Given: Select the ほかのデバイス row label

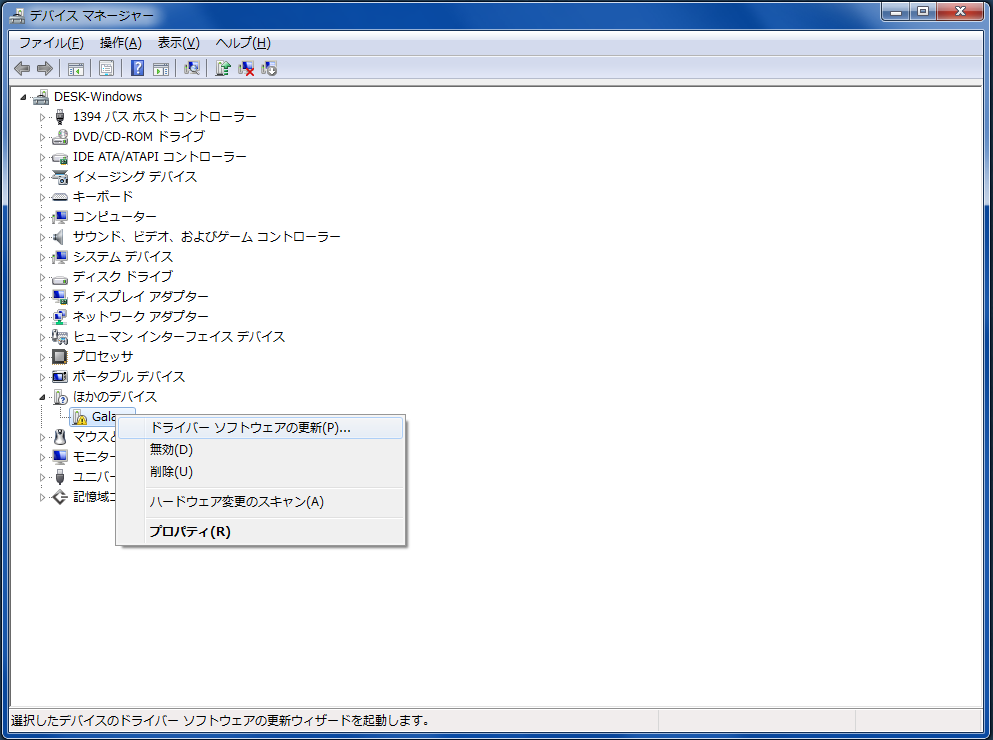Looking at the screenshot, I should tap(115, 397).
